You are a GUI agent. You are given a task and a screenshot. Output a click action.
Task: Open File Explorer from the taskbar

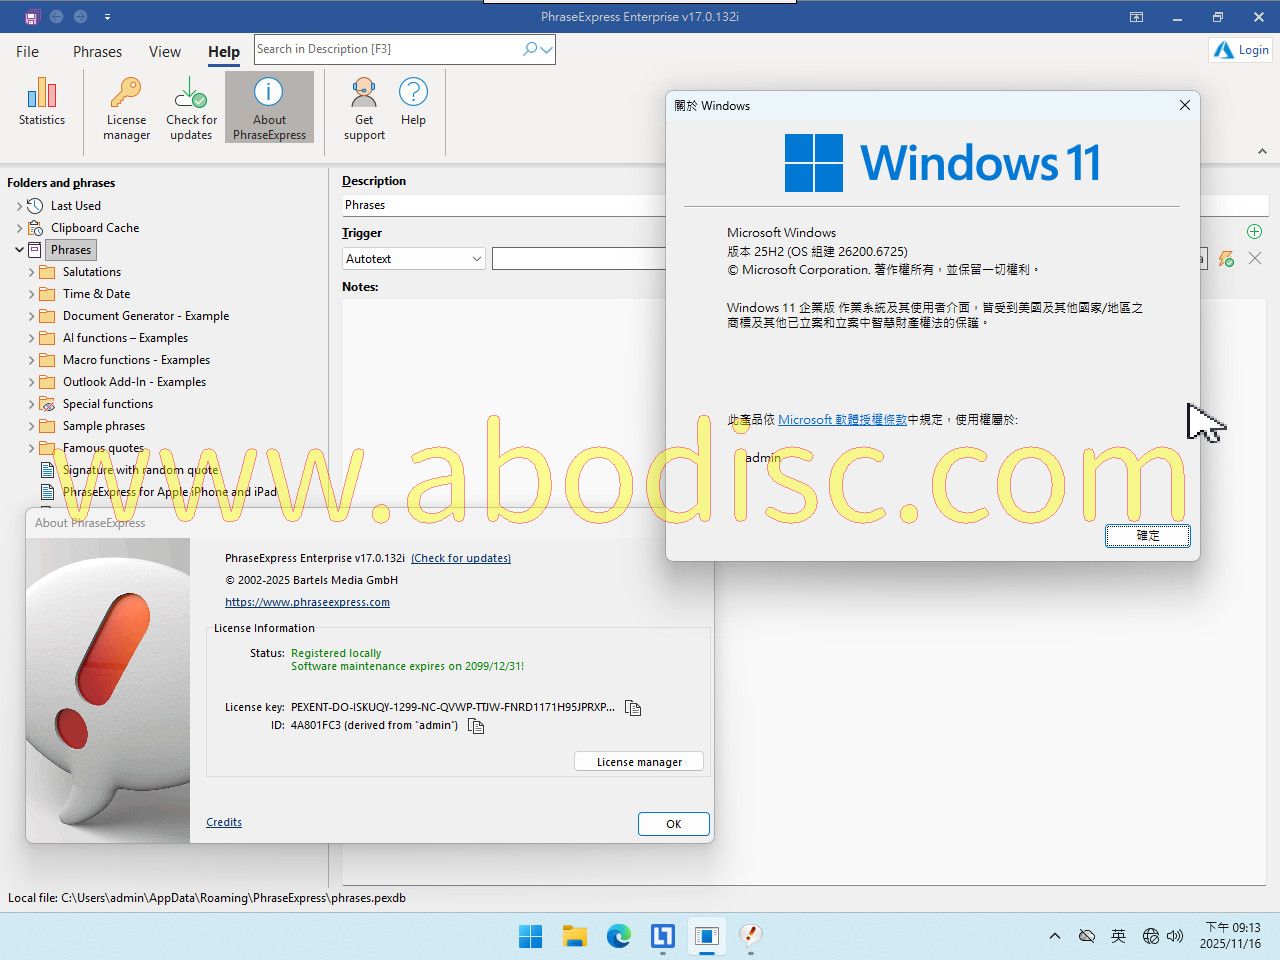(x=574, y=936)
